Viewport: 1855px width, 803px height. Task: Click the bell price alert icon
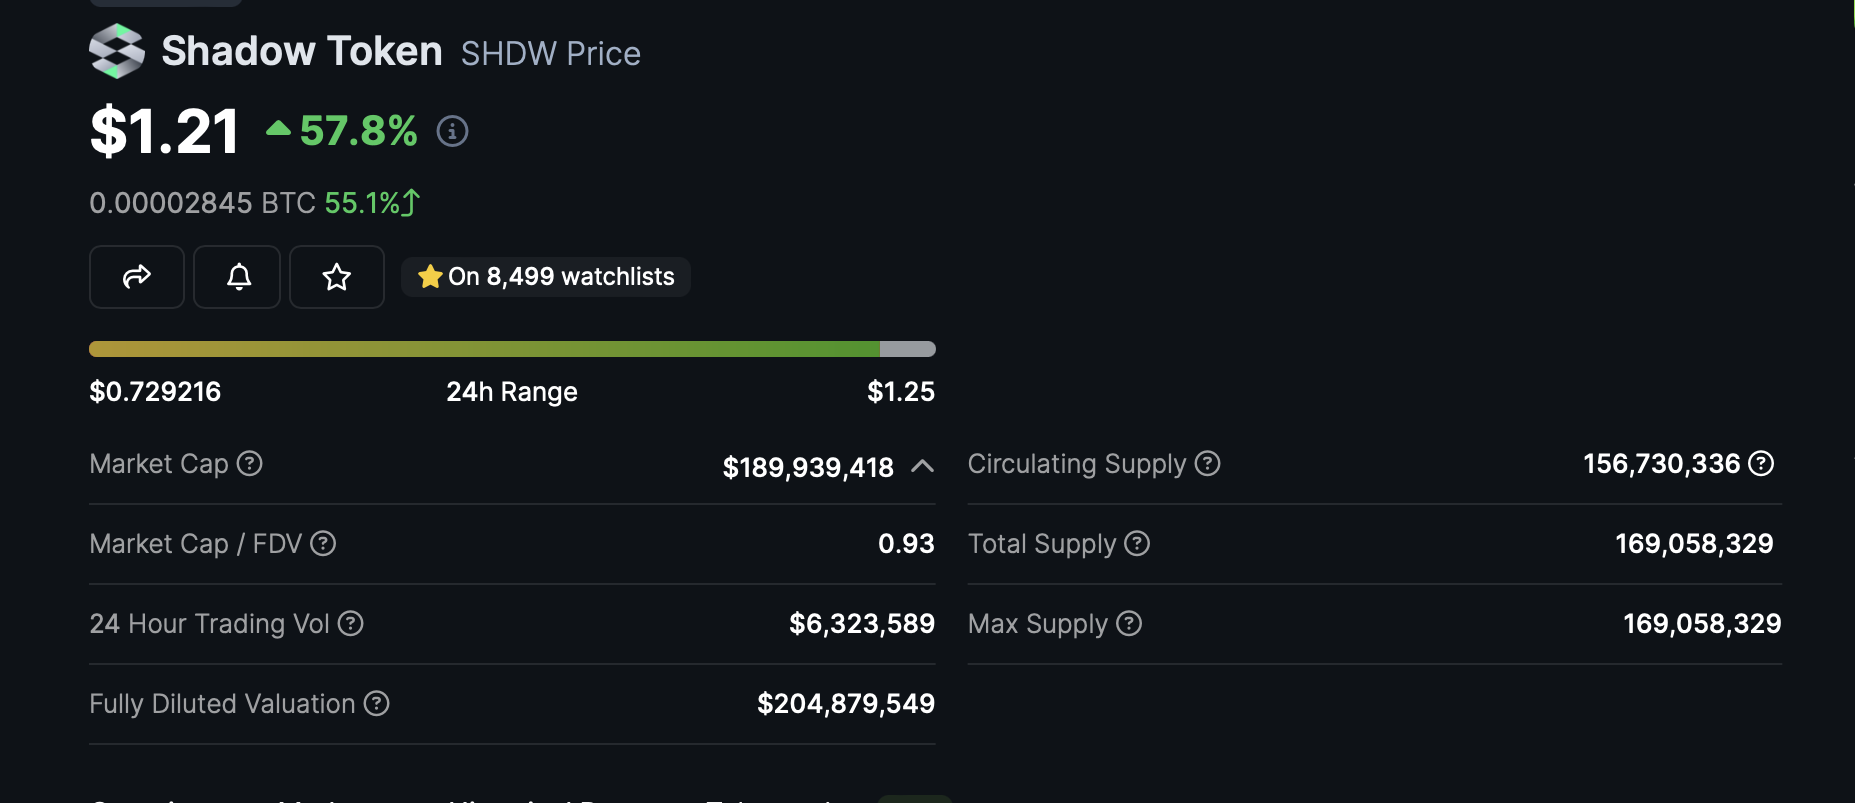(x=238, y=277)
